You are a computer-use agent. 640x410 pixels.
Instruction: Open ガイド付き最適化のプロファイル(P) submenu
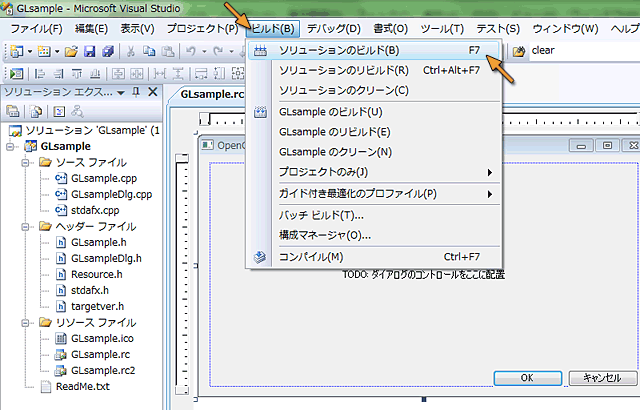pyautogui.click(x=373, y=194)
